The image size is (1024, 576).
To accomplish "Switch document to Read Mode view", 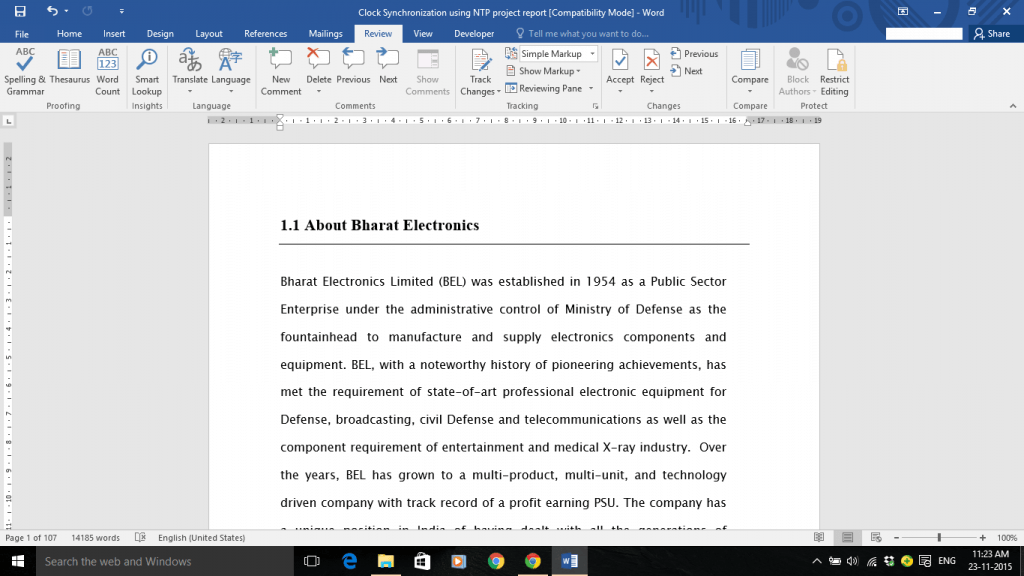I will [818, 537].
